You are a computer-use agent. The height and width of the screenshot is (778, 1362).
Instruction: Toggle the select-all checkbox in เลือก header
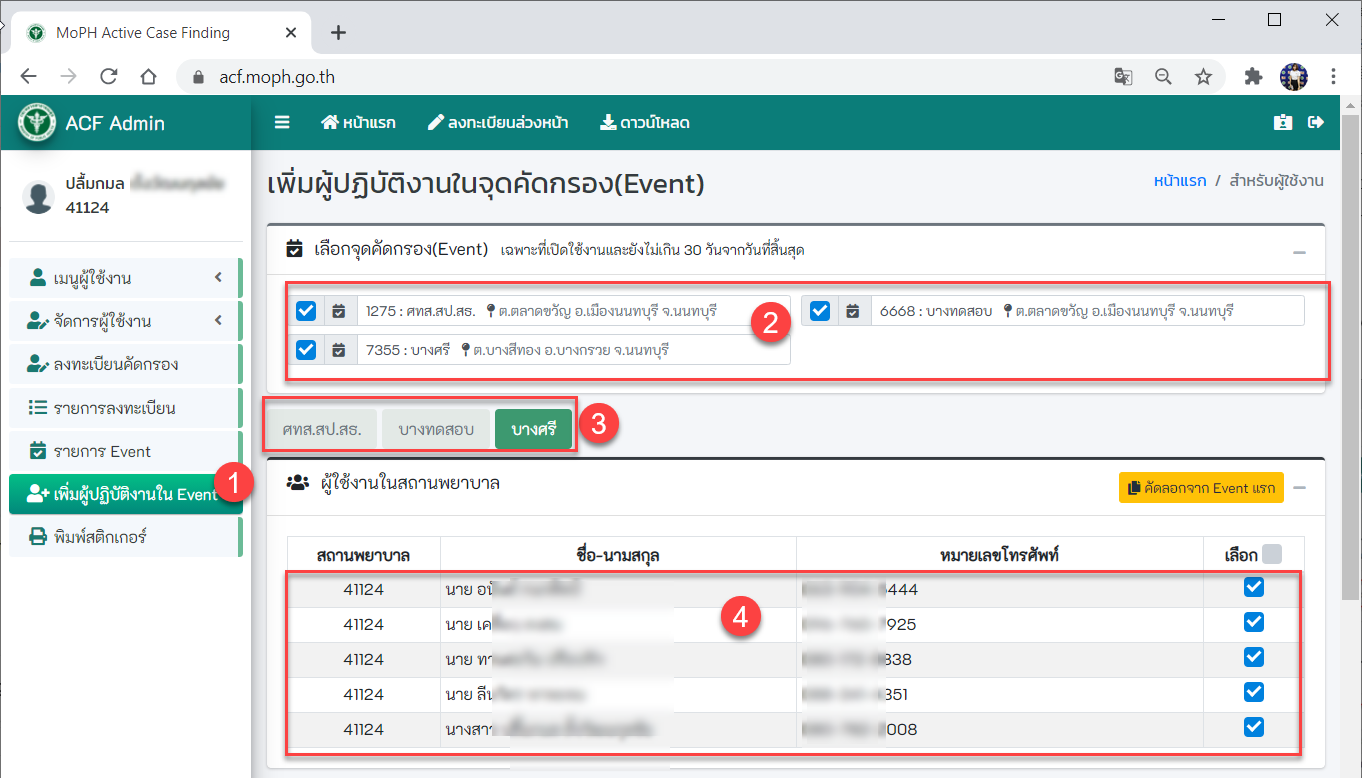1271,554
